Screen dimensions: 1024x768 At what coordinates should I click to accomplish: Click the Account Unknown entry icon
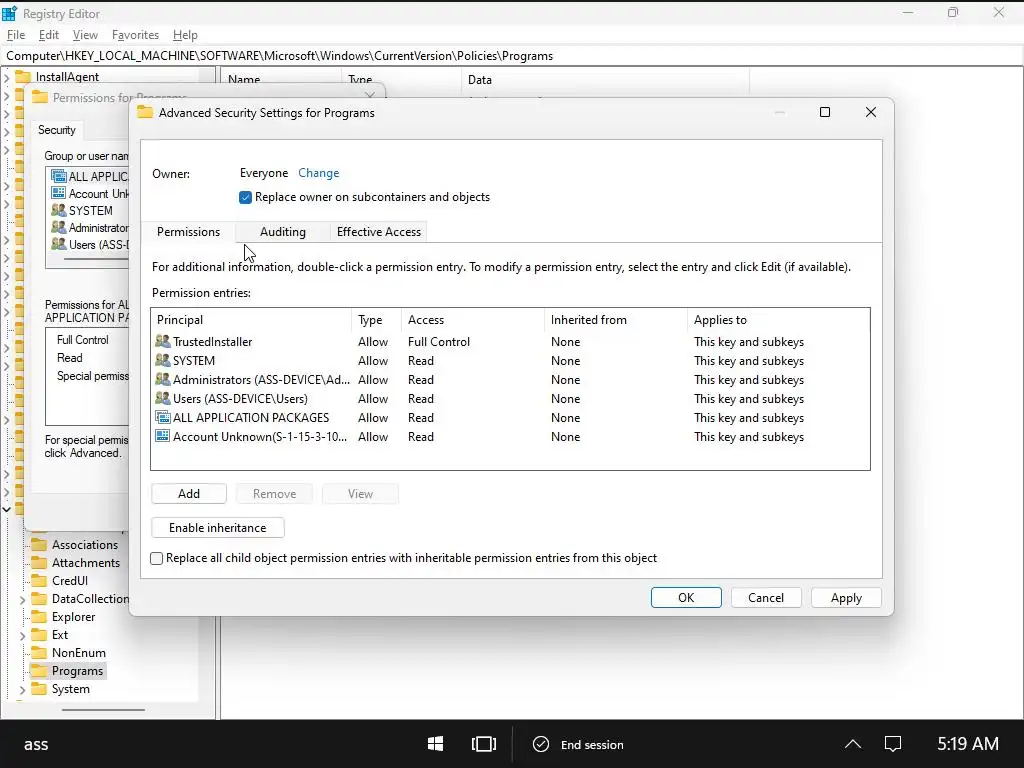click(163, 436)
